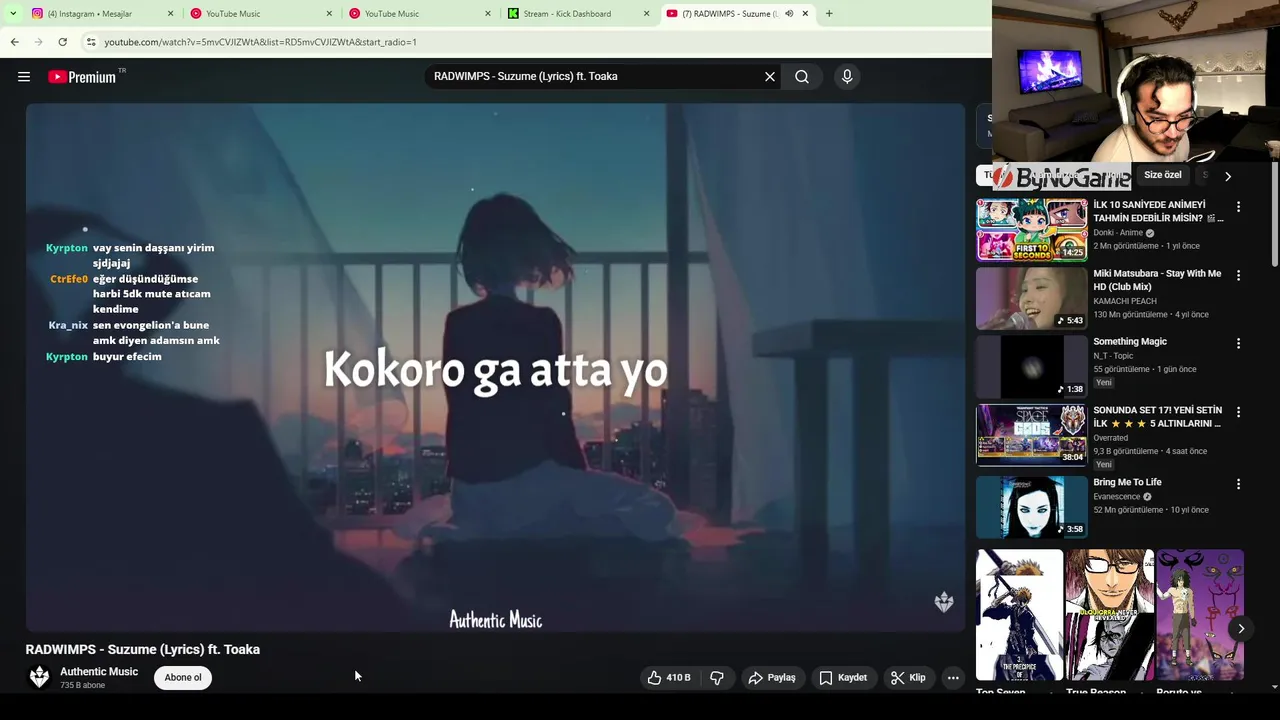The width and height of the screenshot is (1280, 720).
Task: Select the Size özel filter chip
Action: click(1162, 175)
